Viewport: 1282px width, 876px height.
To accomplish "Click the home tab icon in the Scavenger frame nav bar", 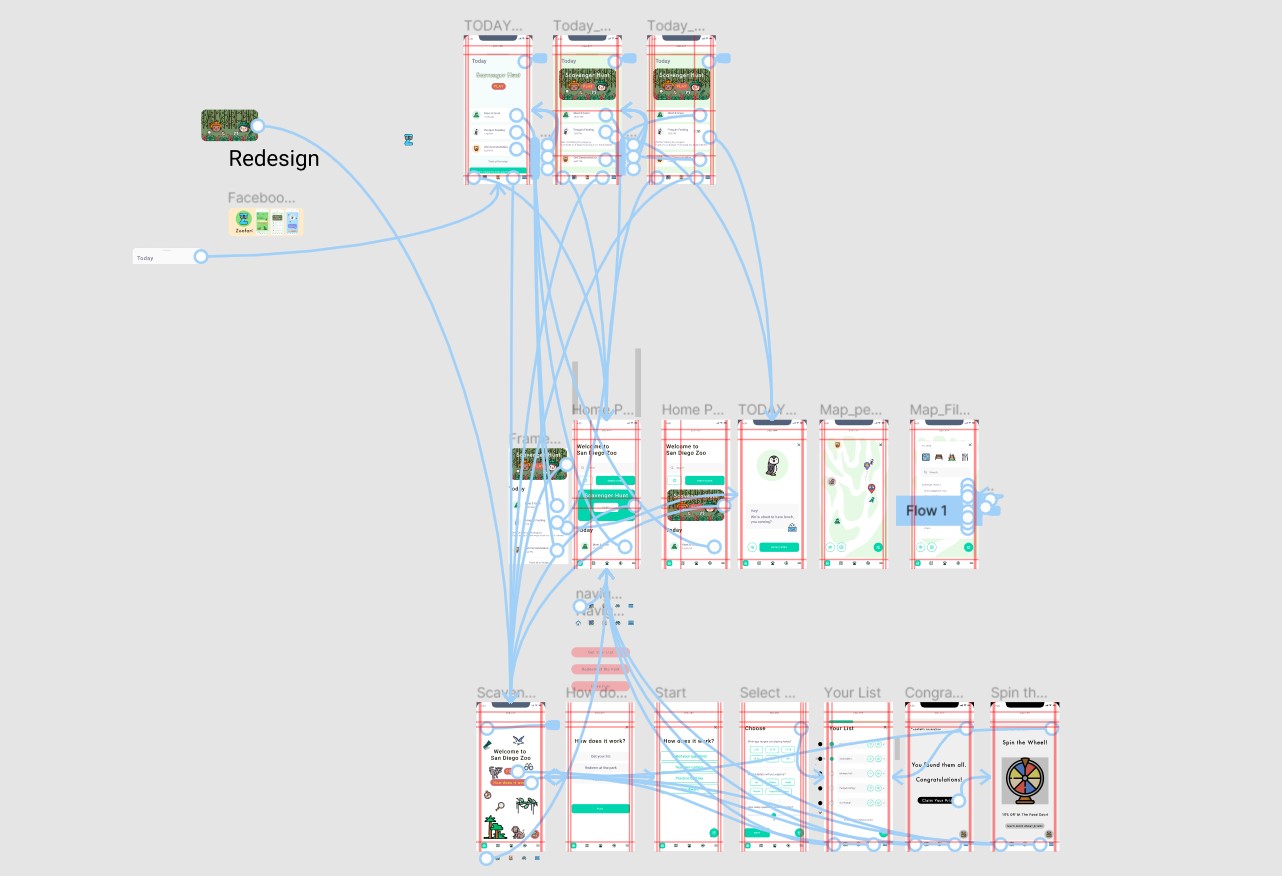I will click(483, 846).
